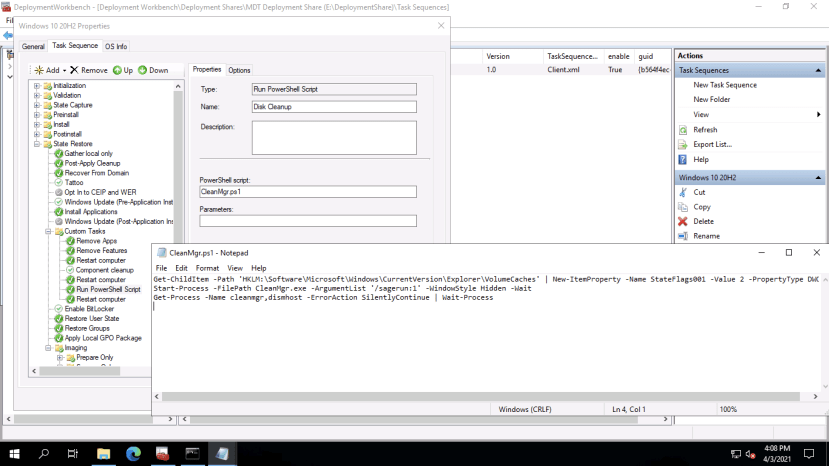Click the Parameters input field
This screenshot has height=466, width=829.
(308, 221)
